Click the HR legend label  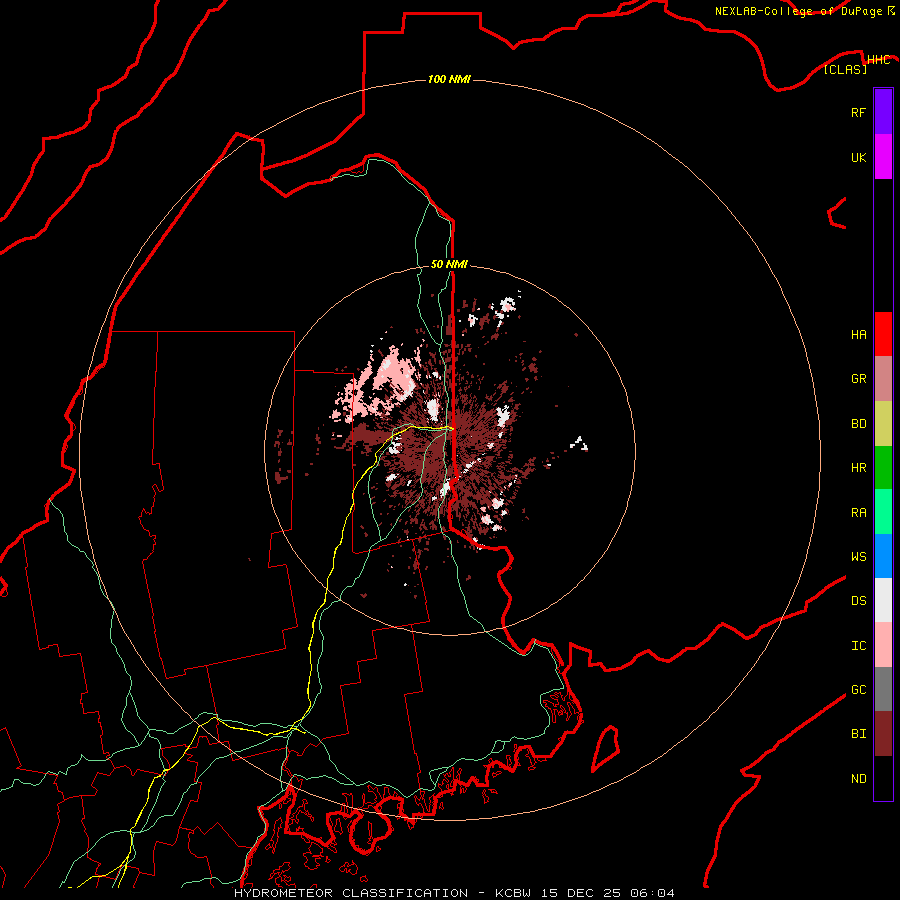click(x=858, y=468)
